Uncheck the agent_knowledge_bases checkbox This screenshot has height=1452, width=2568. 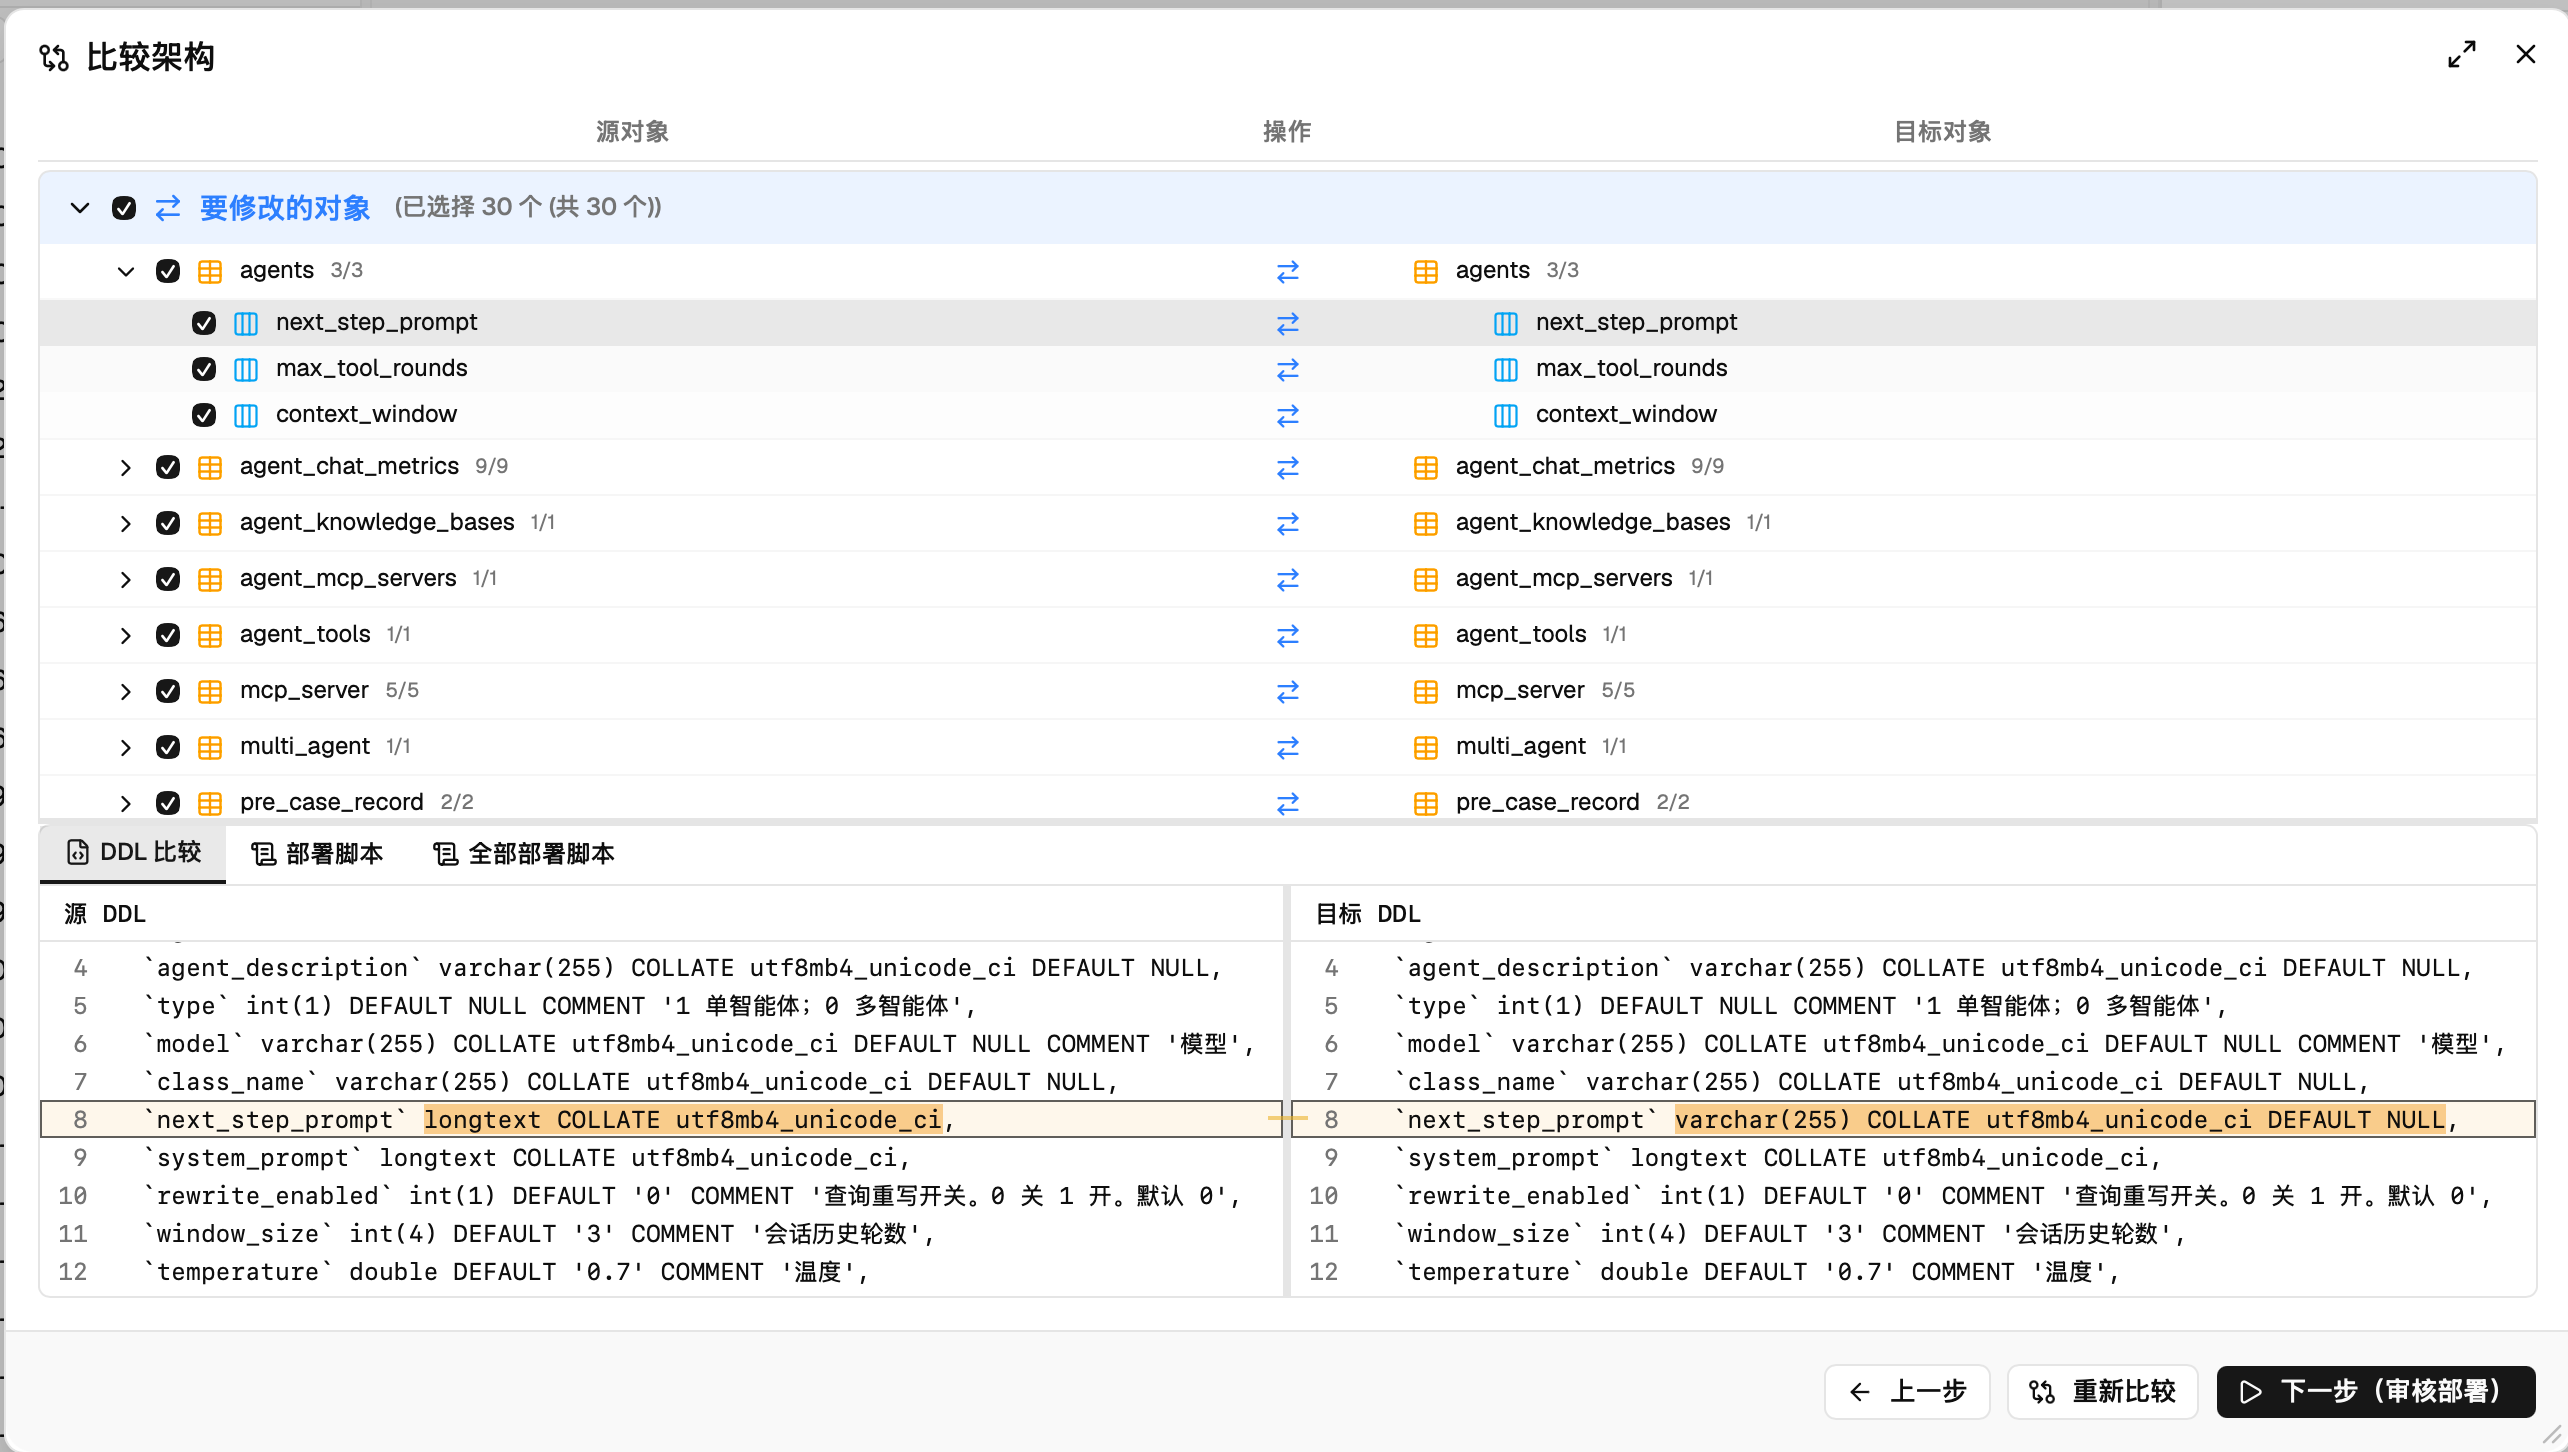pyautogui.click(x=168, y=523)
